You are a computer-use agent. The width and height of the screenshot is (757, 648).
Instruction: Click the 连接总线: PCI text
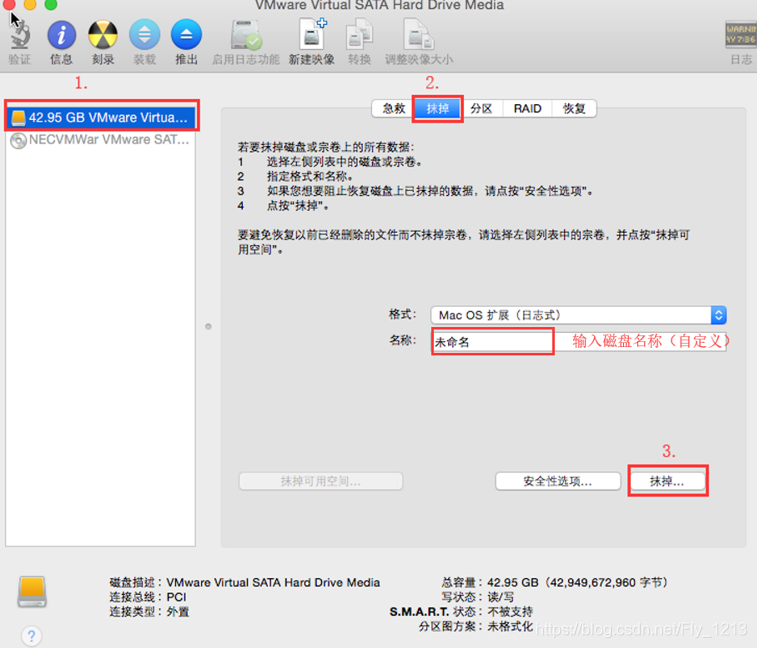[x=147, y=597]
